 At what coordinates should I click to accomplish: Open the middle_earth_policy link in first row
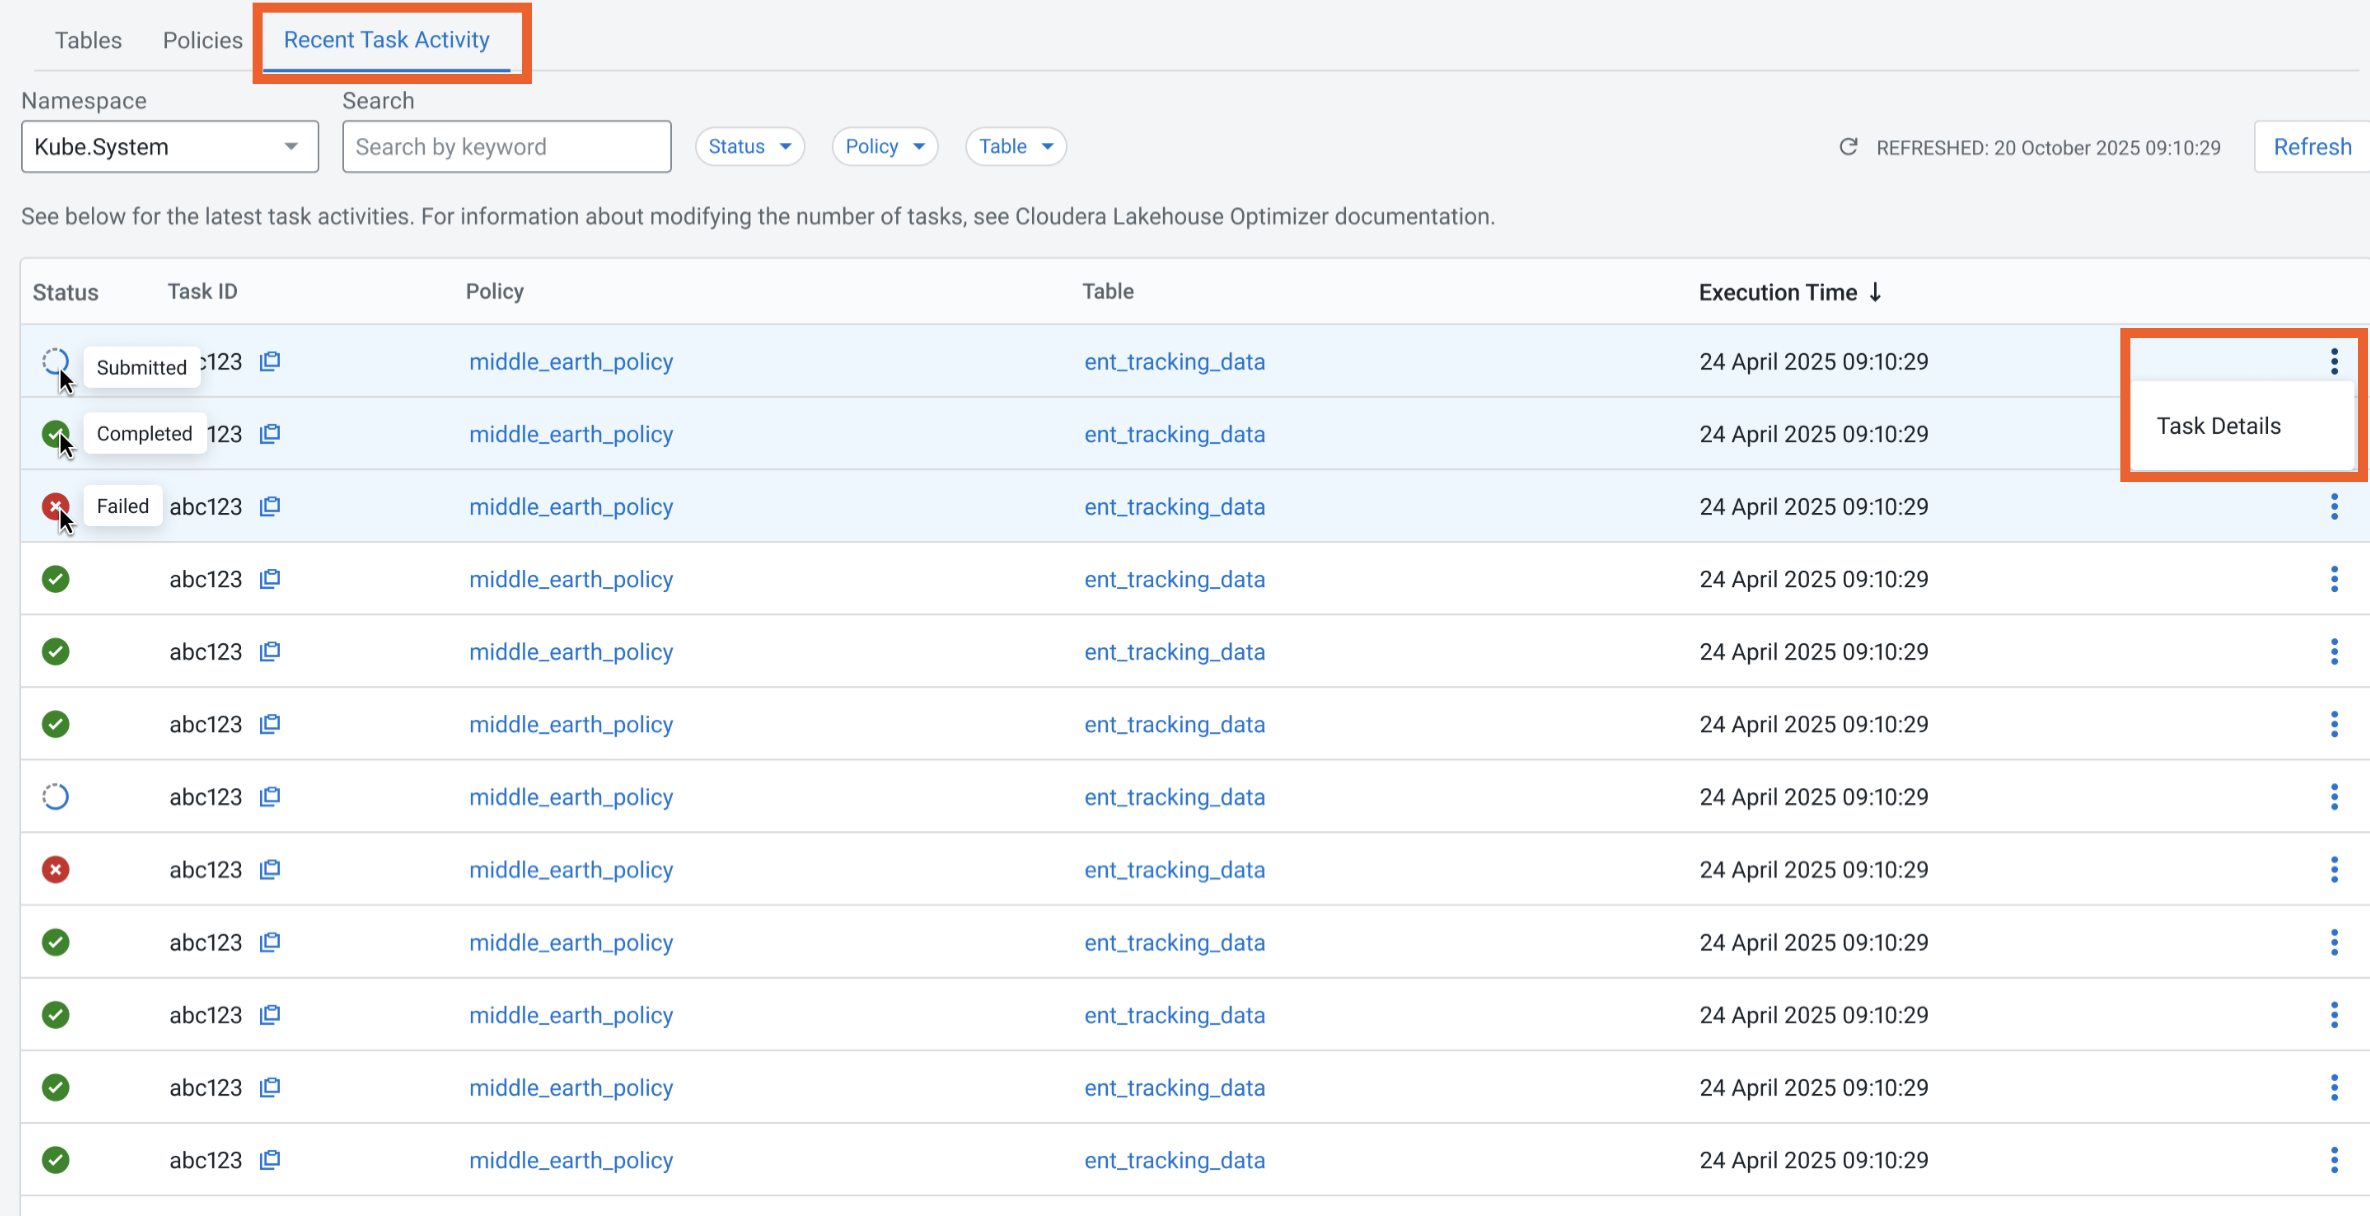pyautogui.click(x=571, y=361)
